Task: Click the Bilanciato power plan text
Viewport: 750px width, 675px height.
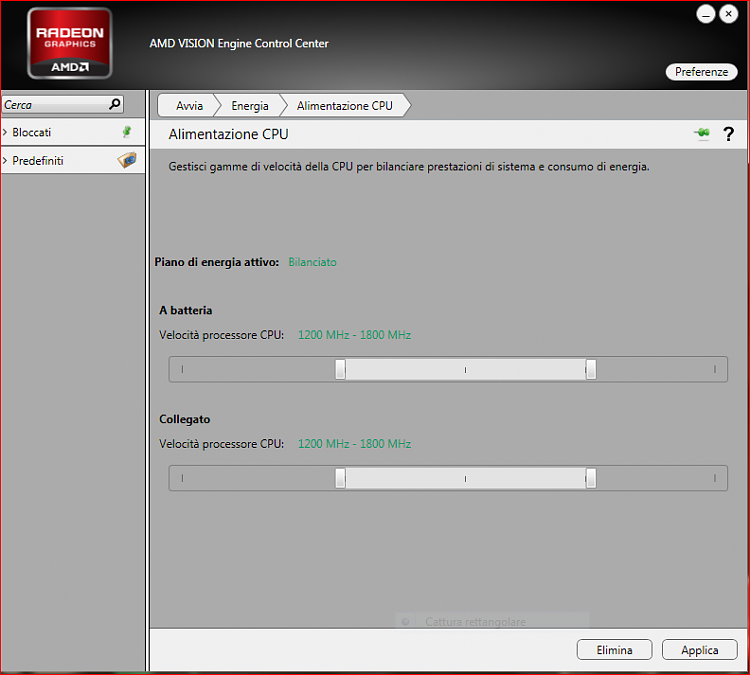Action: click(x=312, y=262)
